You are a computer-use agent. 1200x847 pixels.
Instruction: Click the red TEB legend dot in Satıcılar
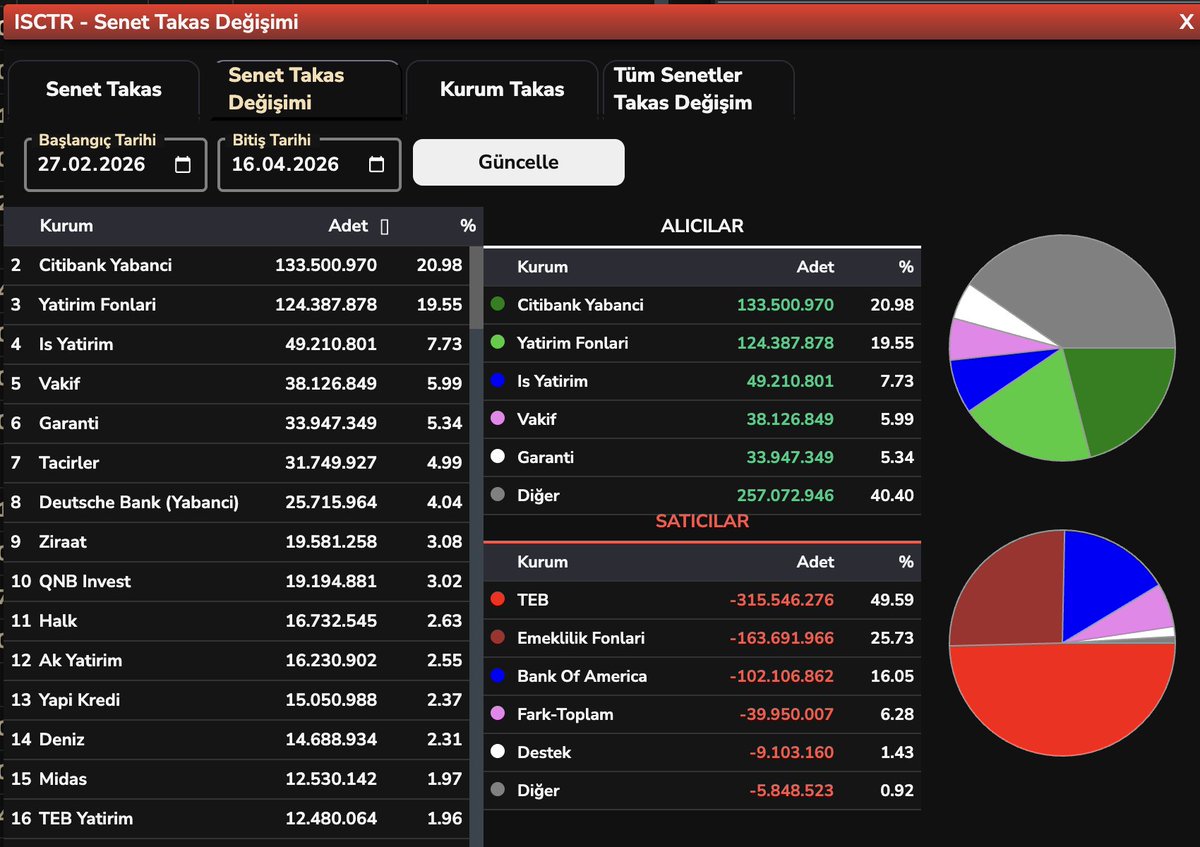497,600
